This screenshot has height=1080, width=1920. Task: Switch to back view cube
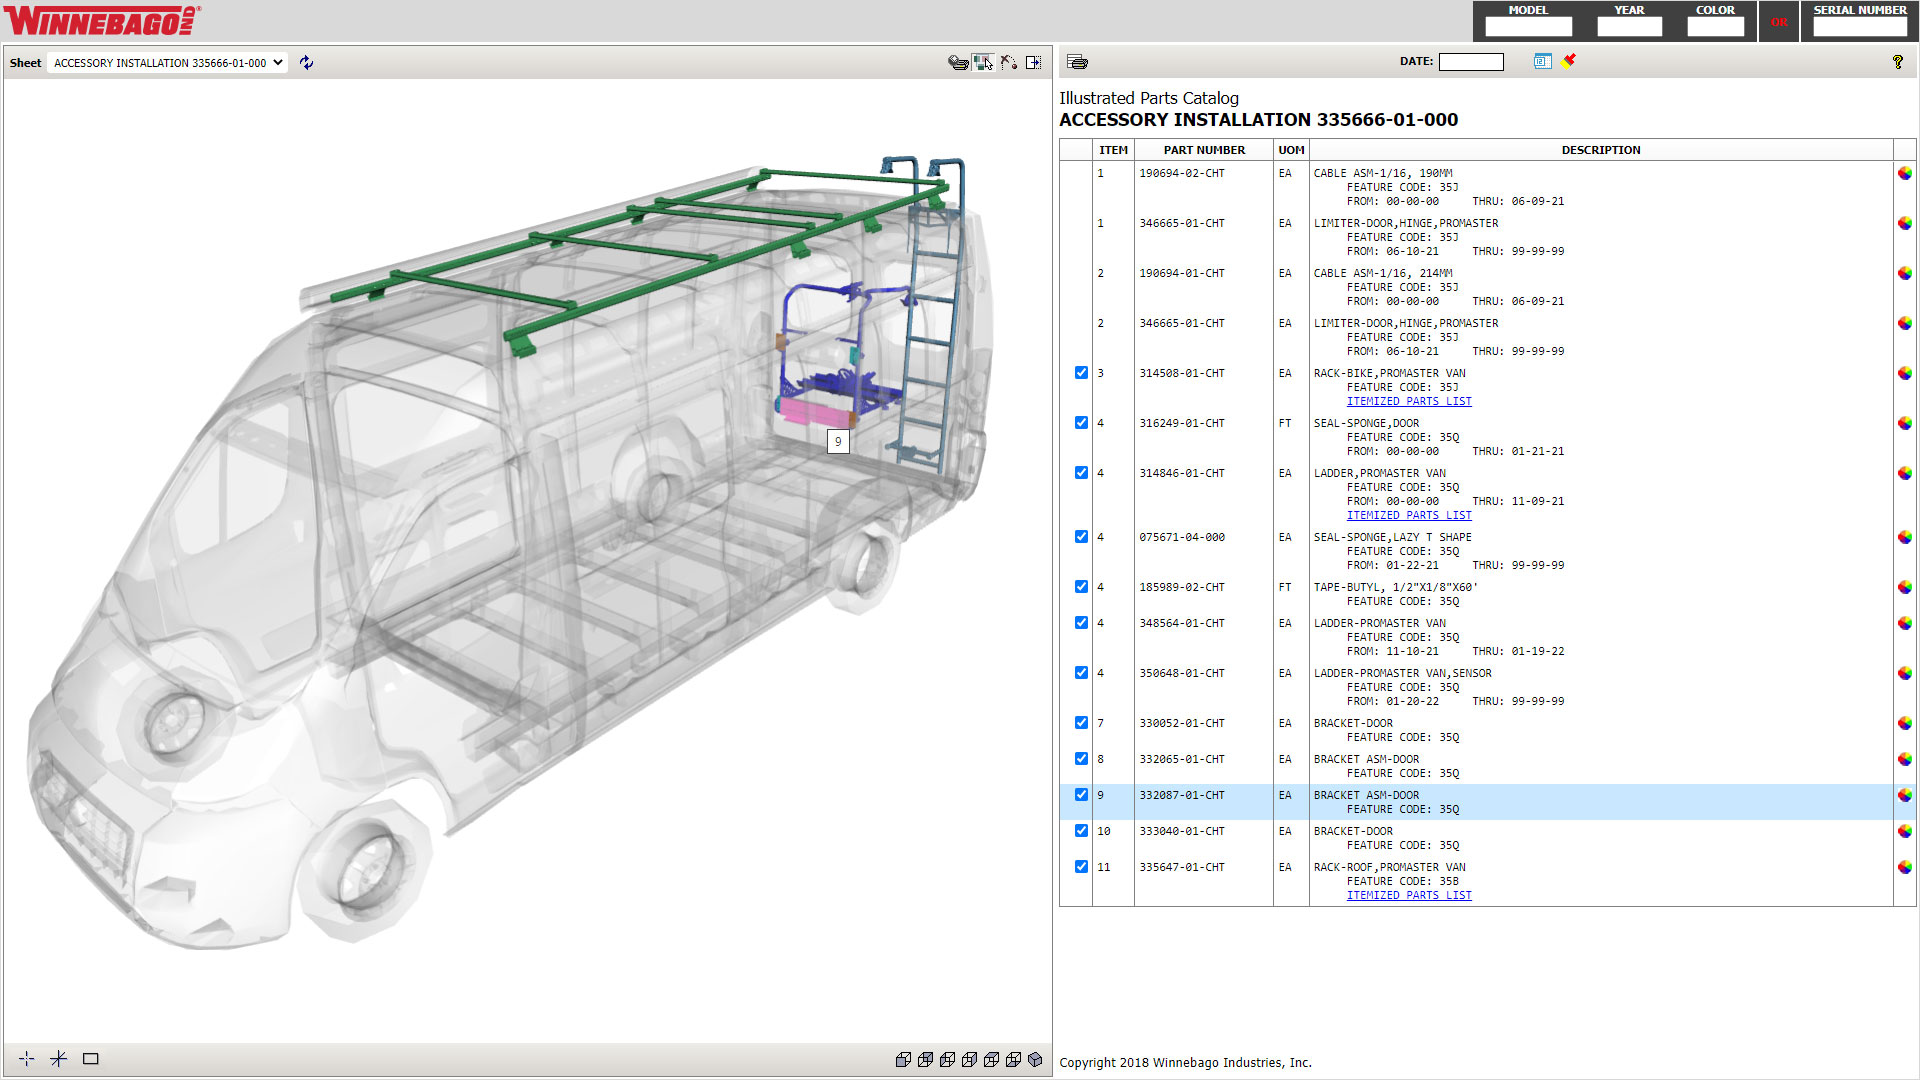click(925, 1059)
